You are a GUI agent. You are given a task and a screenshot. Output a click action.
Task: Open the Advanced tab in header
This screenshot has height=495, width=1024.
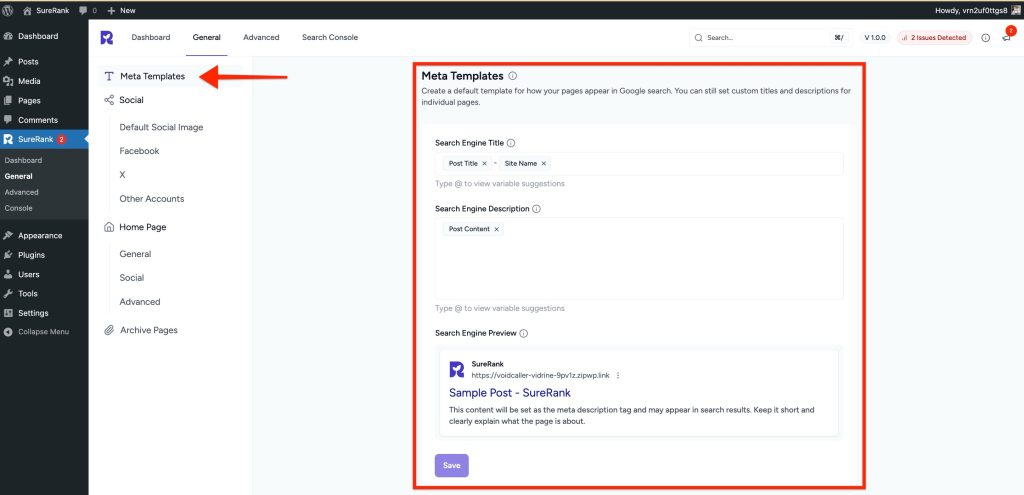pos(261,38)
